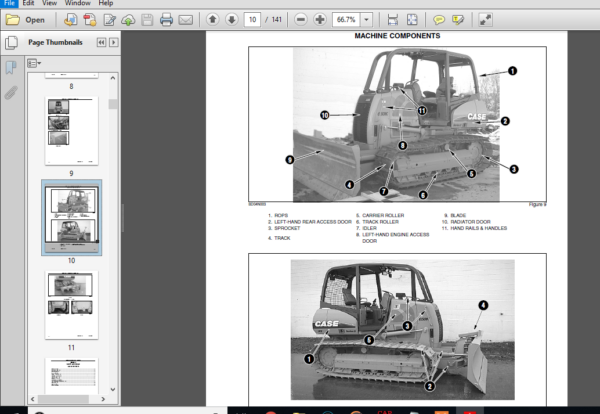The width and height of the screenshot is (600, 414).
Task: Click the '10. RADIATOR DOOR' legend entry
Action: [466, 222]
